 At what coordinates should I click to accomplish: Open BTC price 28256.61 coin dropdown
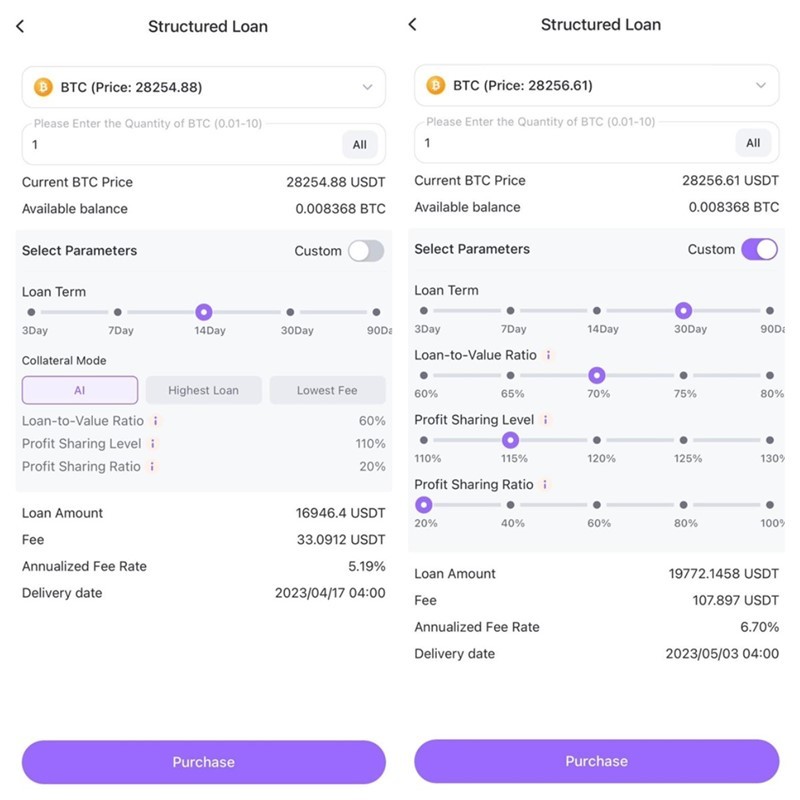[x=596, y=85]
